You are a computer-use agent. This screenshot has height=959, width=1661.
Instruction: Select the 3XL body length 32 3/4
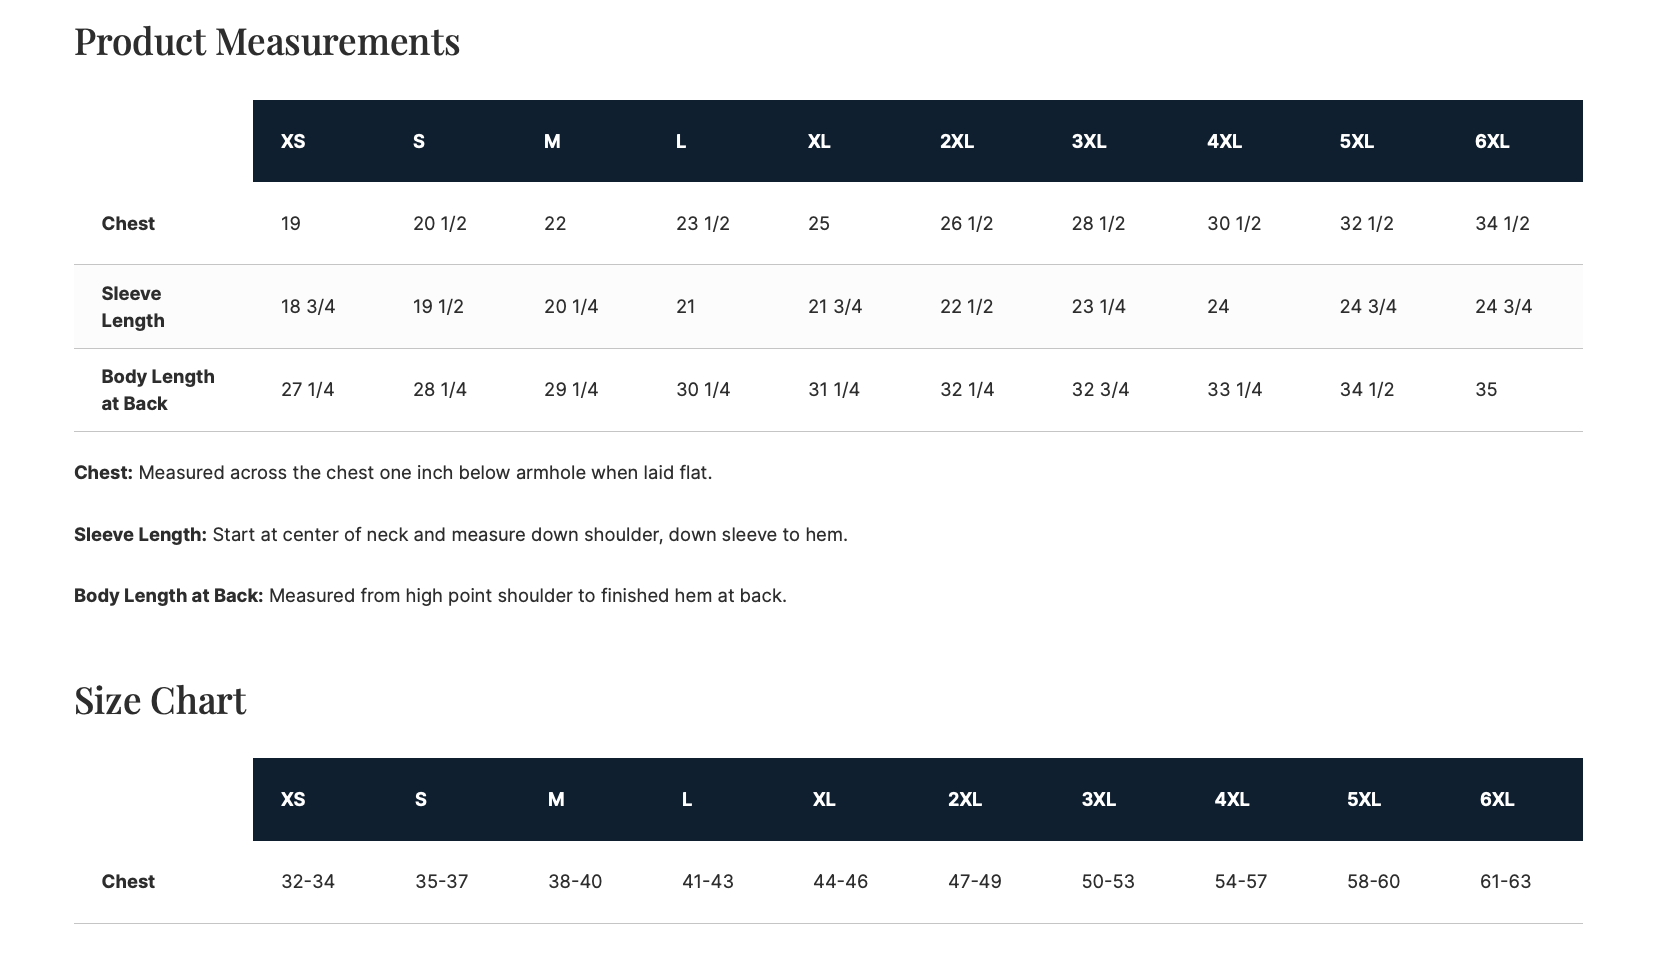[x=1100, y=389]
